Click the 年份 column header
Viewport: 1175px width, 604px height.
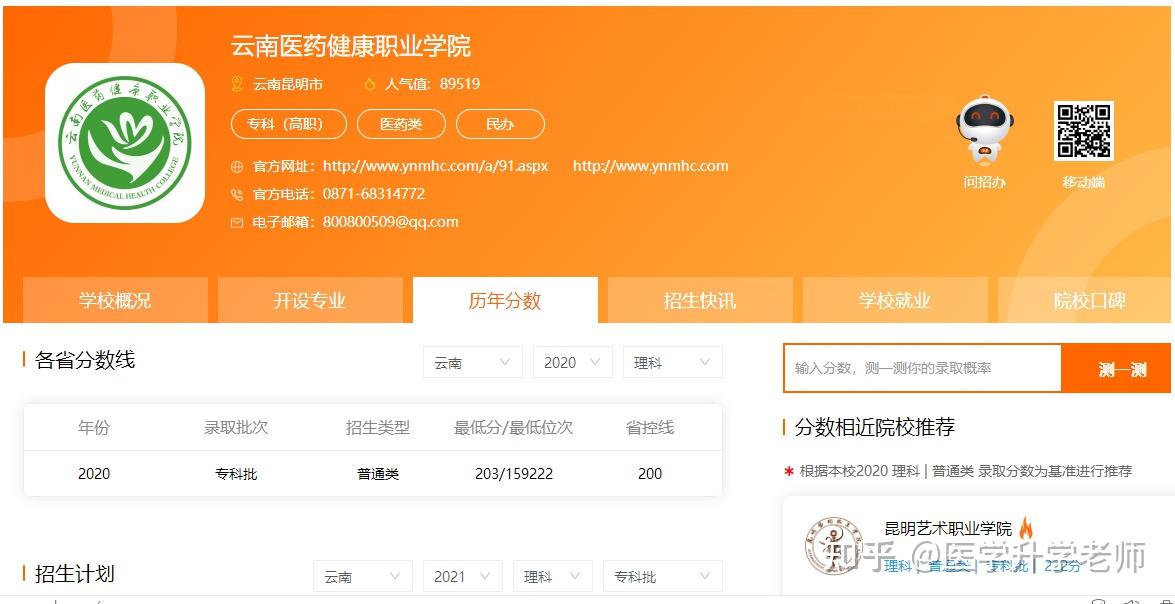(94, 428)
